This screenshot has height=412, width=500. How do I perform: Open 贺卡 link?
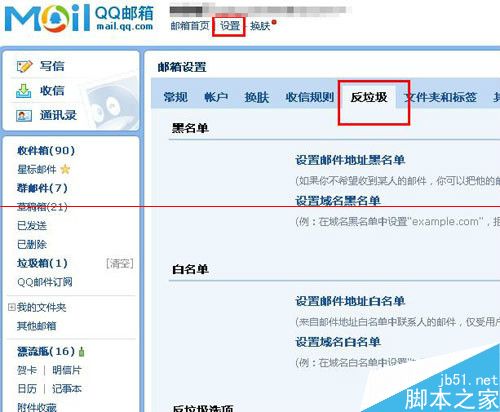(x=27, y=370)
